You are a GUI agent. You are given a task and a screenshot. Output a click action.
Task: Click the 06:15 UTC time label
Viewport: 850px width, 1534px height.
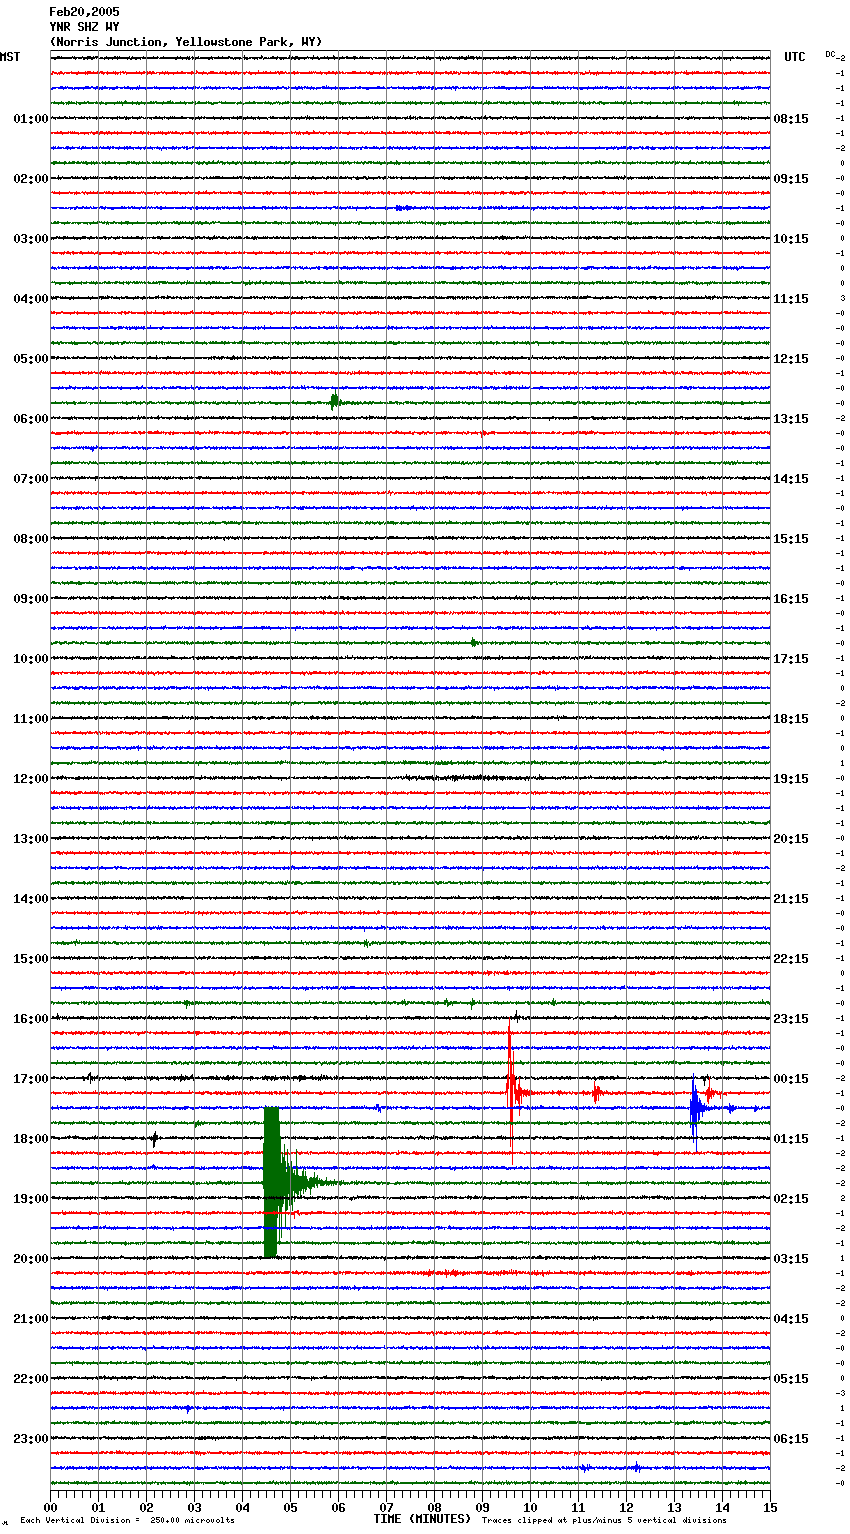[x=791, y=1439]
